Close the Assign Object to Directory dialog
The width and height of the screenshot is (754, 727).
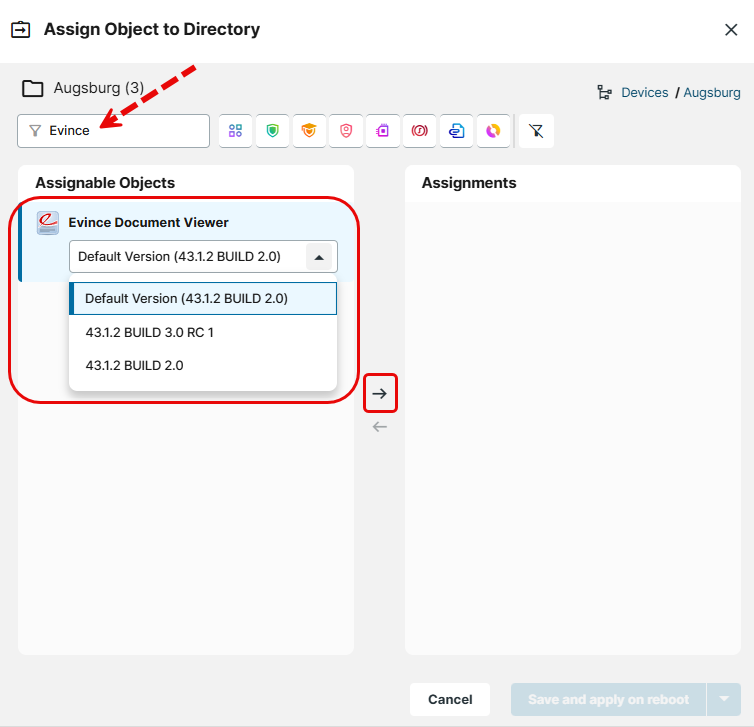click(731, 30)
